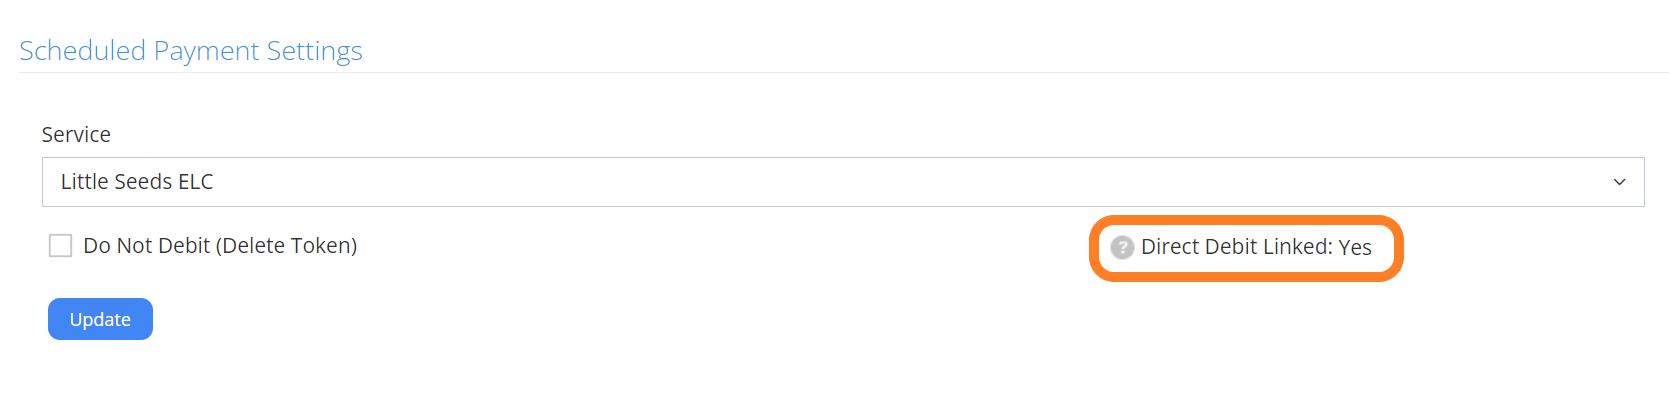
Task: Select the "Little Seeds ELC" value text
Action: [x=137, y=182]
